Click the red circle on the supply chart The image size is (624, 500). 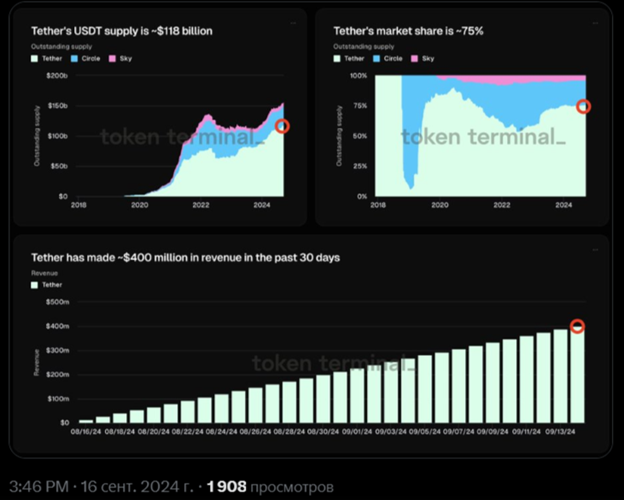pyautogui.click(x=282, y=126)
